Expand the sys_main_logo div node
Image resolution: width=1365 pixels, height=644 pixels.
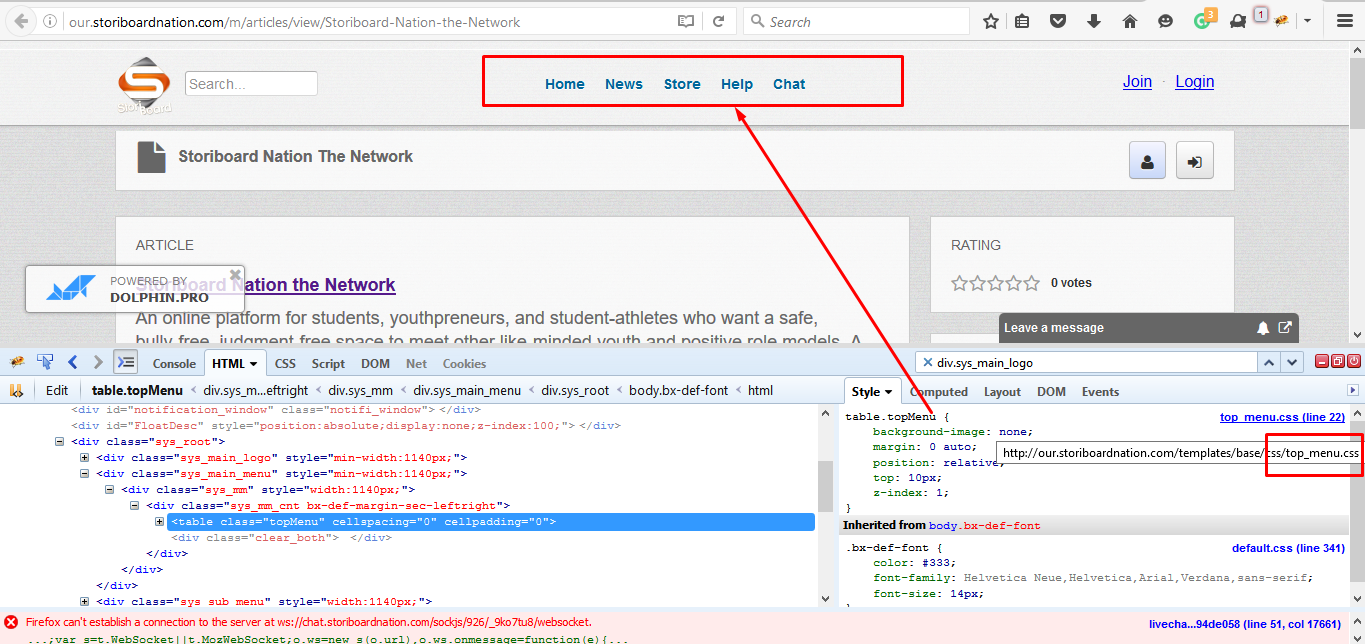[x=85, y=458]
